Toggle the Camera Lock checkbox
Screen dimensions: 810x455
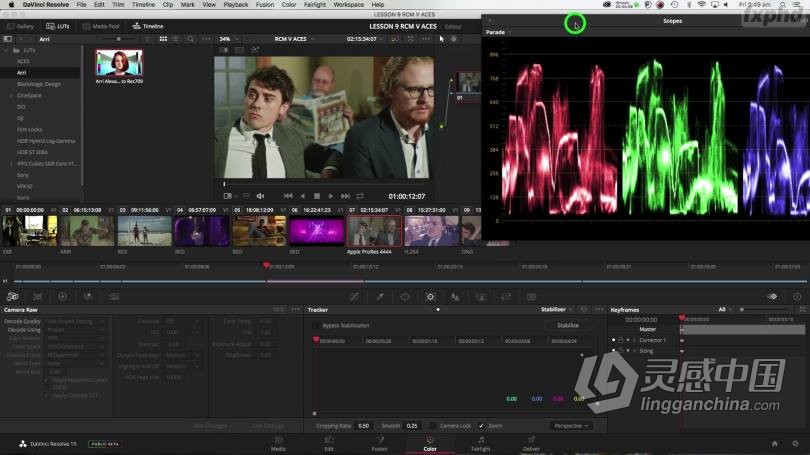pos(432,425)
